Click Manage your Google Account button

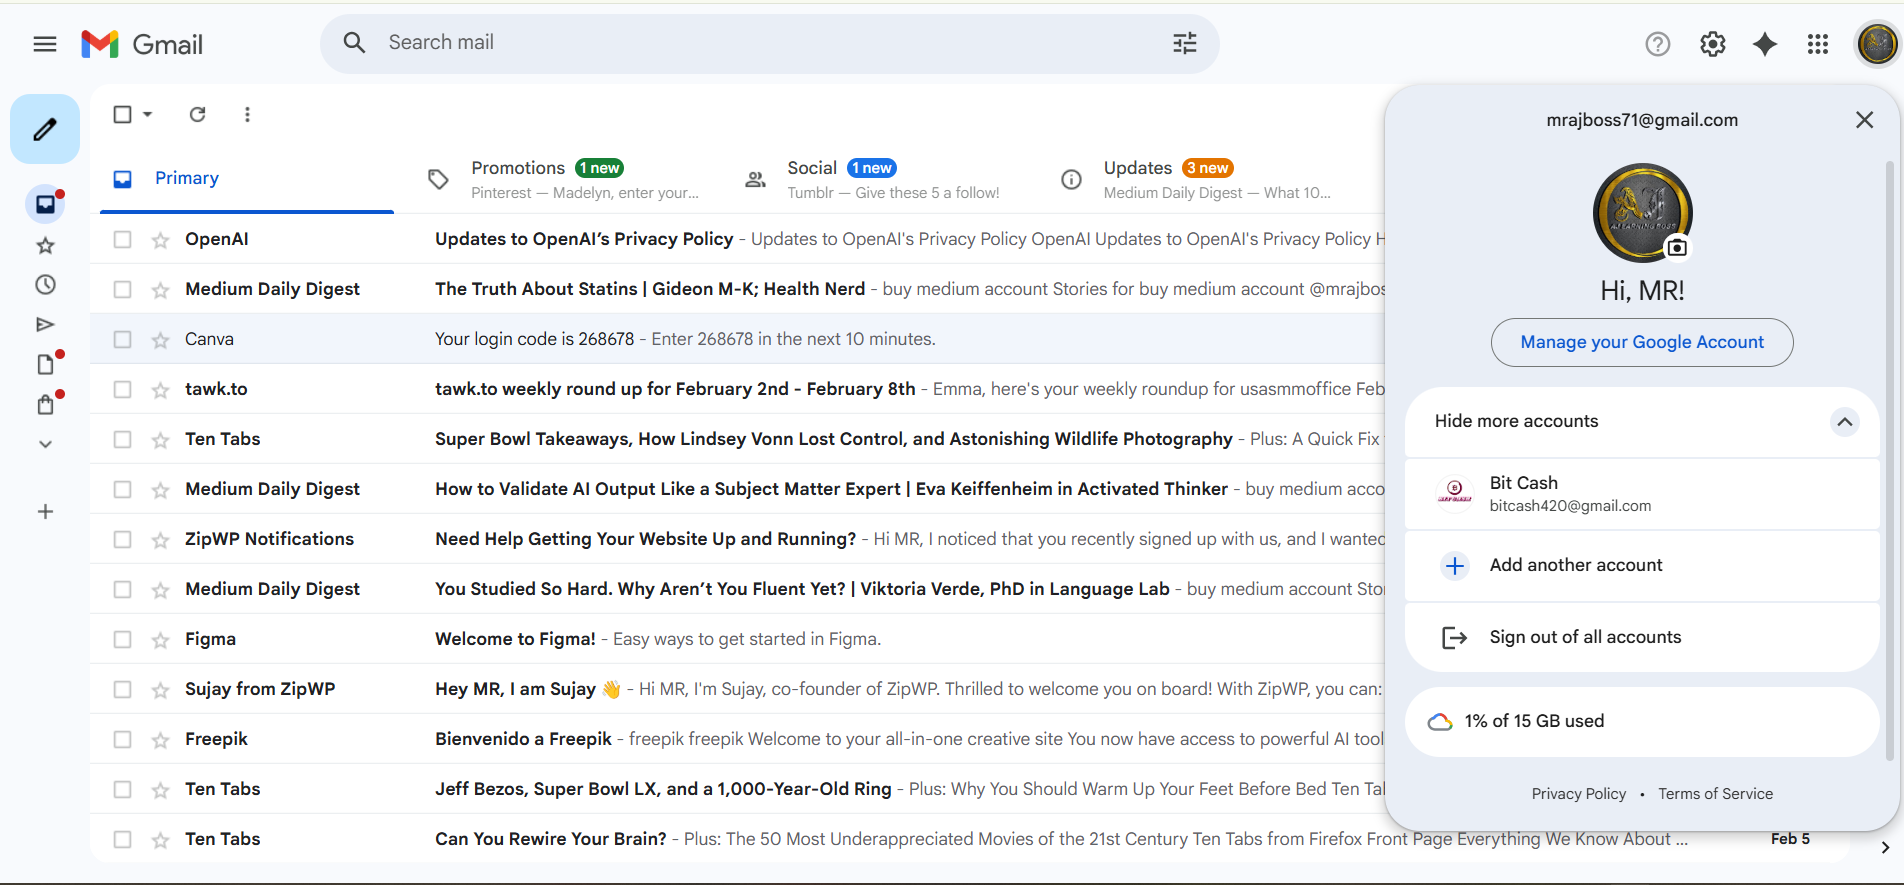point(1641,342)
